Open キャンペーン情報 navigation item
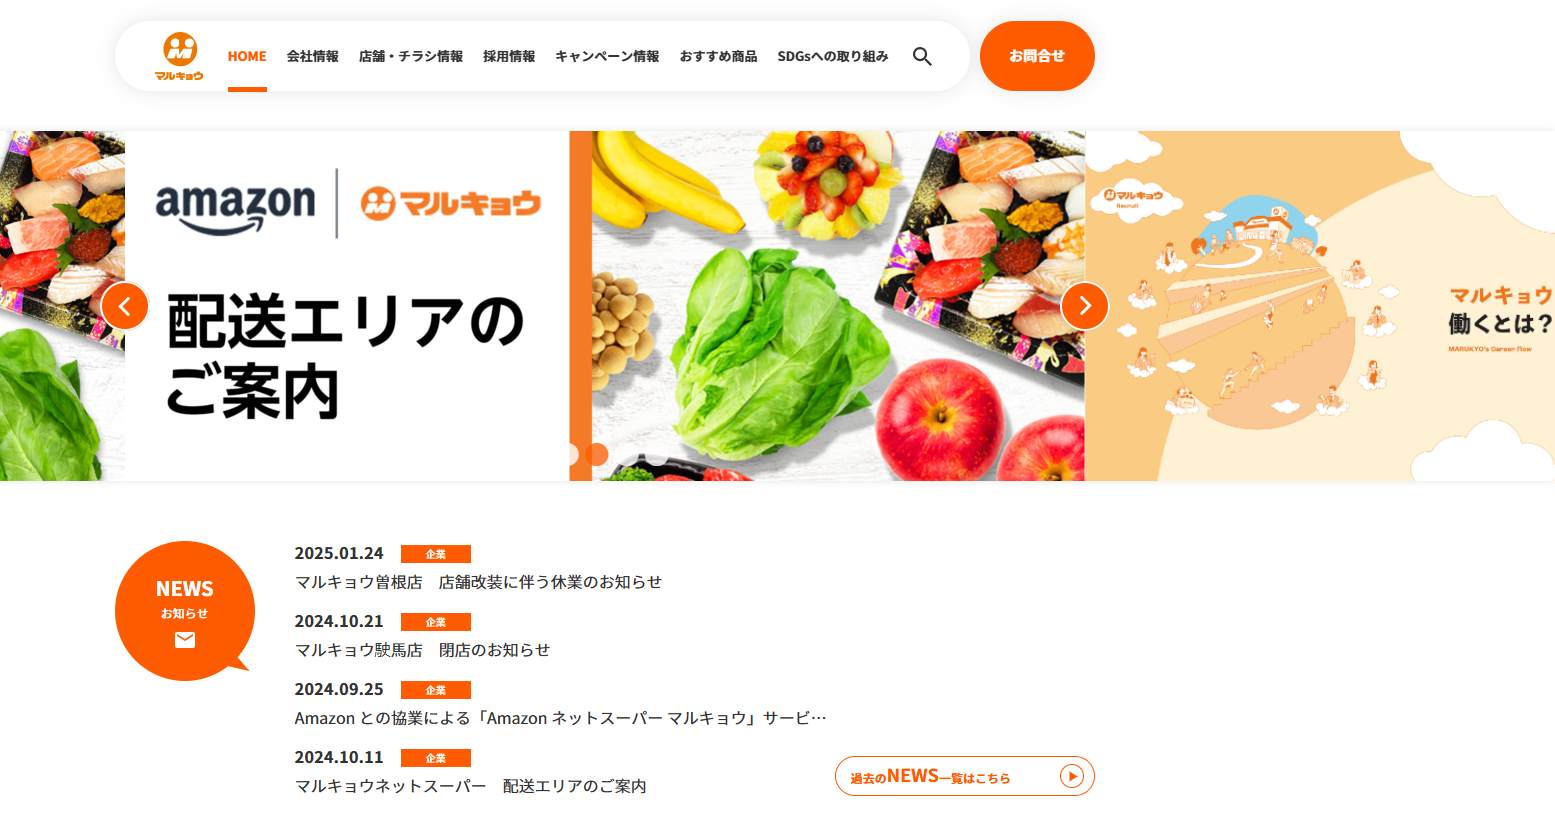This screenshot has width=1555, height=821. (x=607, y=57)
